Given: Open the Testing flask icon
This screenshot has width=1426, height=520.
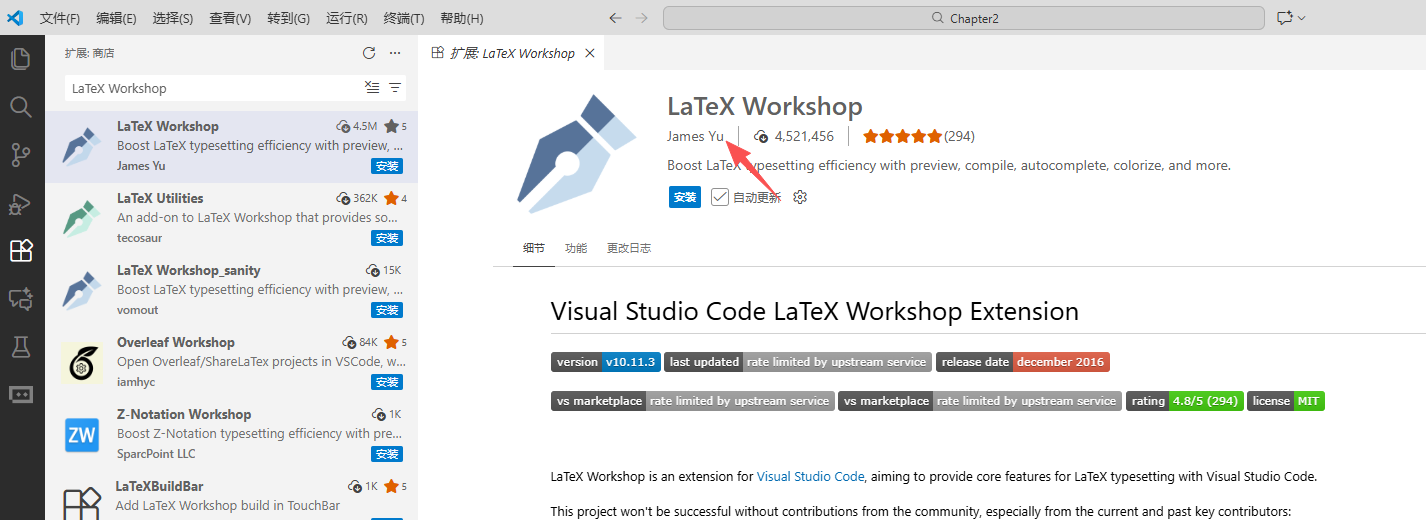Looking at the screenshot, I should (x=20, y=347).
